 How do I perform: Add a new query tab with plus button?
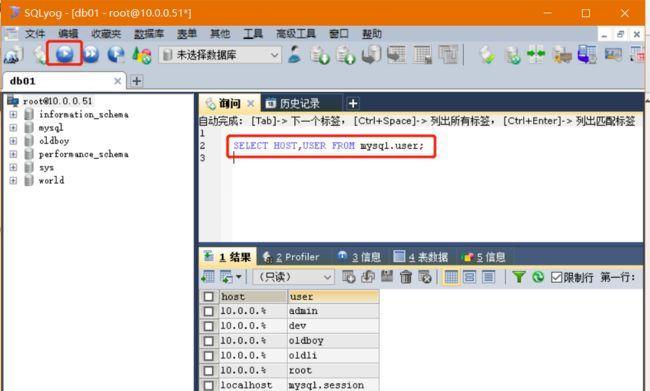(353, 103)
